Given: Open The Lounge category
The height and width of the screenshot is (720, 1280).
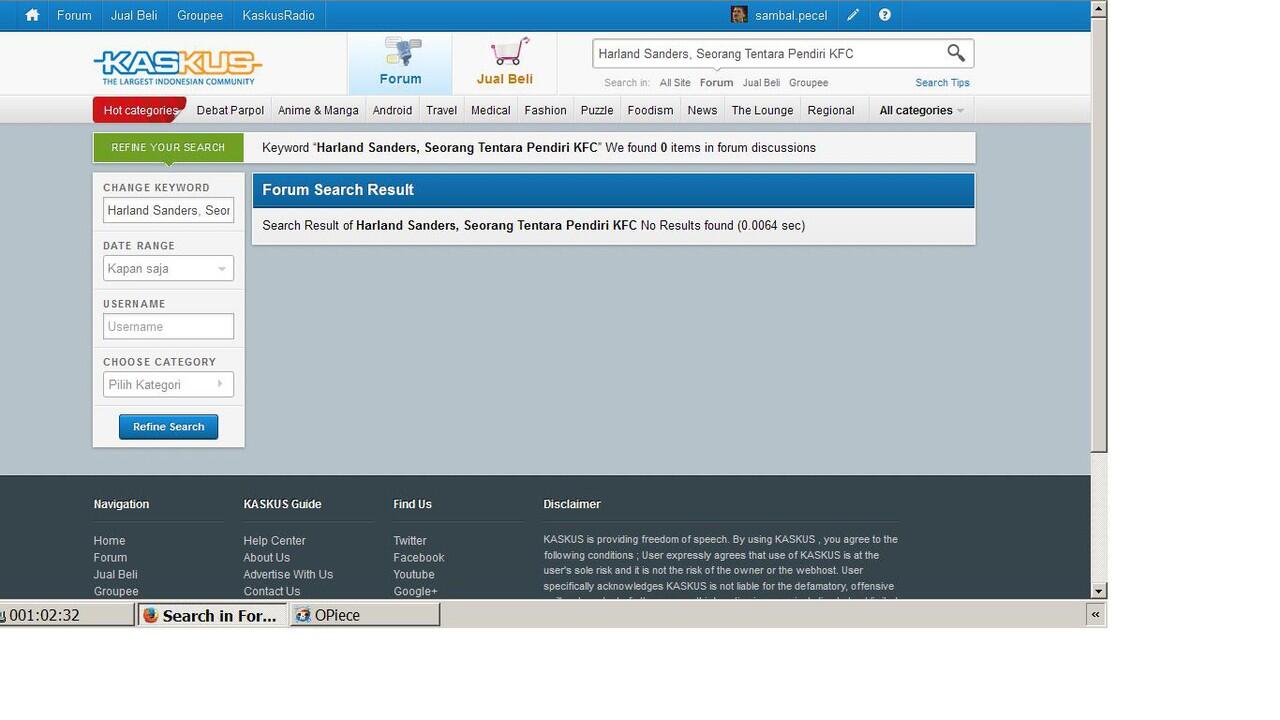Looking at the screenshot, I should [762, 110].
